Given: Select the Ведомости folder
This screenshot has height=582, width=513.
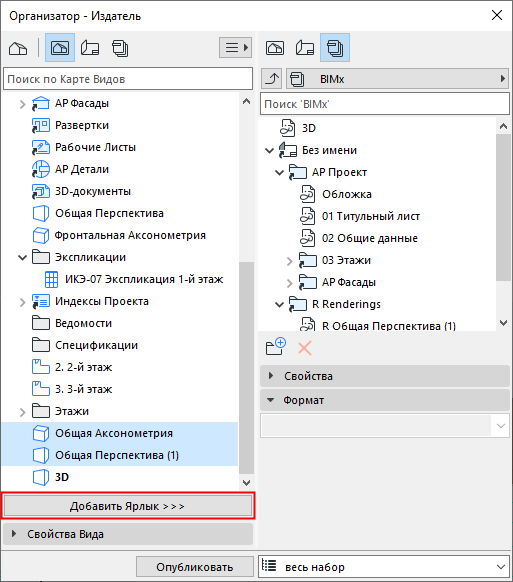Looking at the screenshot, I should tap(83, 323).
